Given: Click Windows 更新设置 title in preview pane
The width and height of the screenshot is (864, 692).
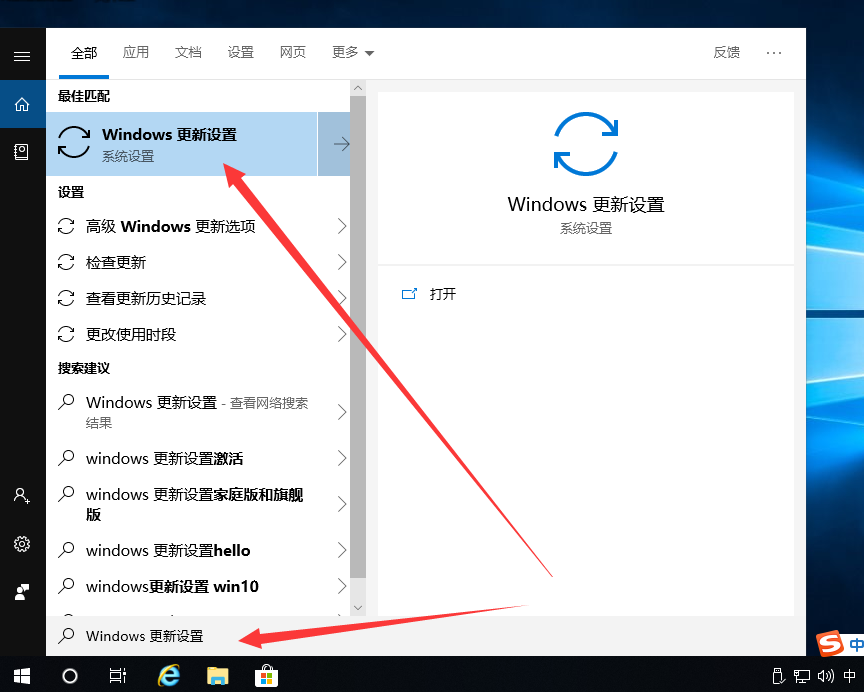Looking at the screenshot, I should [x=586, y=204].
